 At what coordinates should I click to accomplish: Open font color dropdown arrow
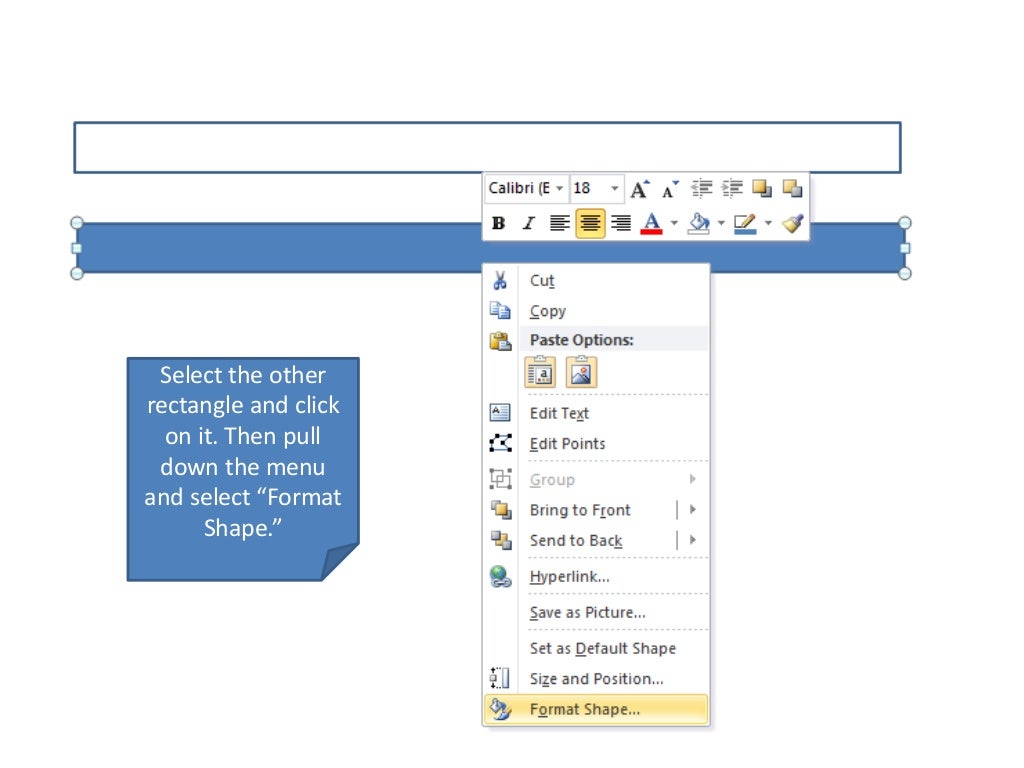click(674, 223)
